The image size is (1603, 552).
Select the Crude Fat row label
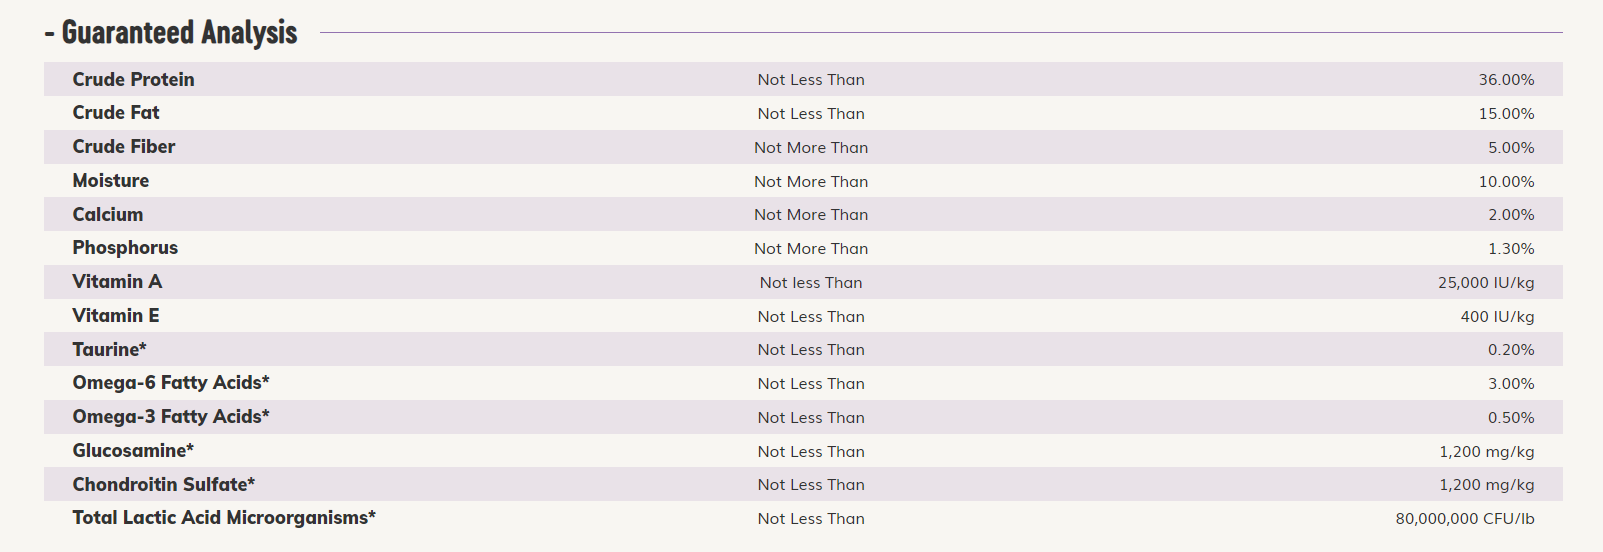(116, 113)
